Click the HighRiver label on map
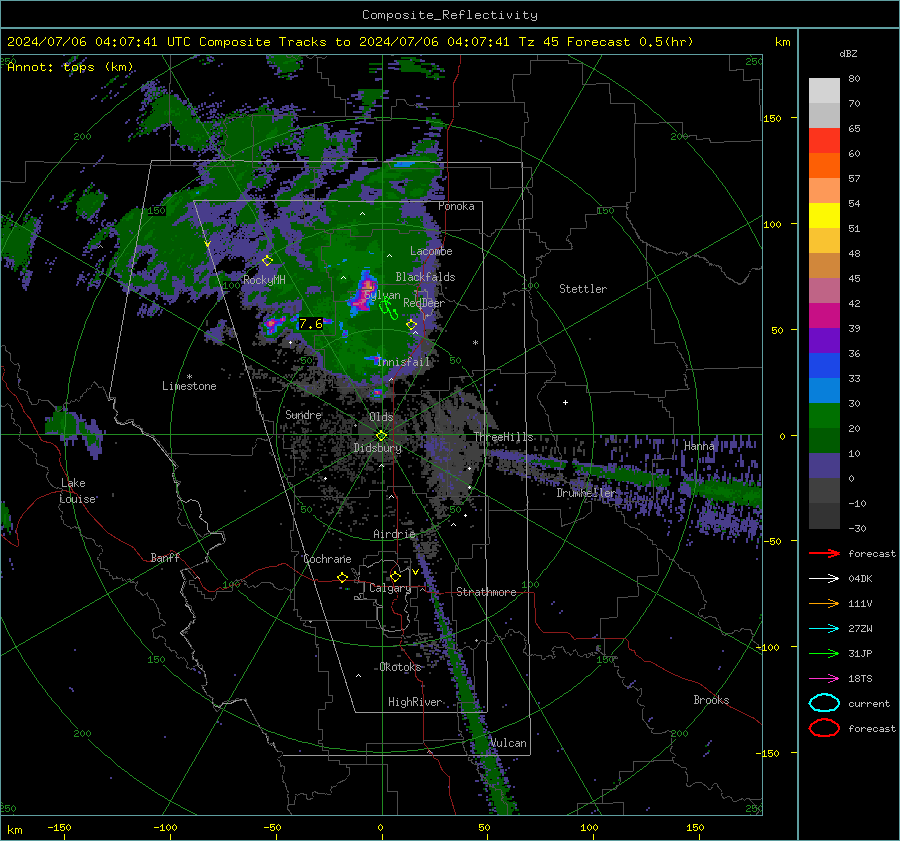The width and height of the screenshot is (900, 841). tap(414, 702)
